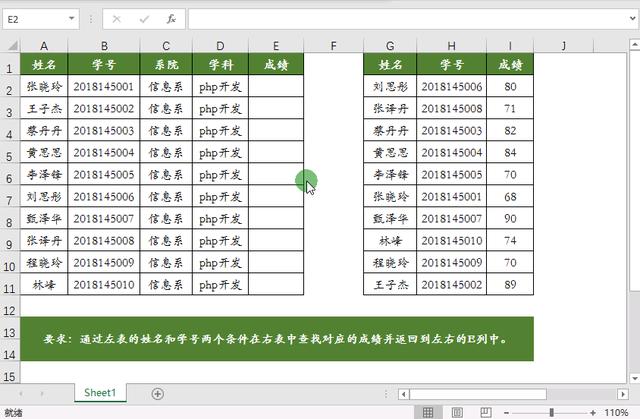Screen dimensions: 640x419
Task: Add a new sheet with plus icon
Action: [x=158, y=394]
